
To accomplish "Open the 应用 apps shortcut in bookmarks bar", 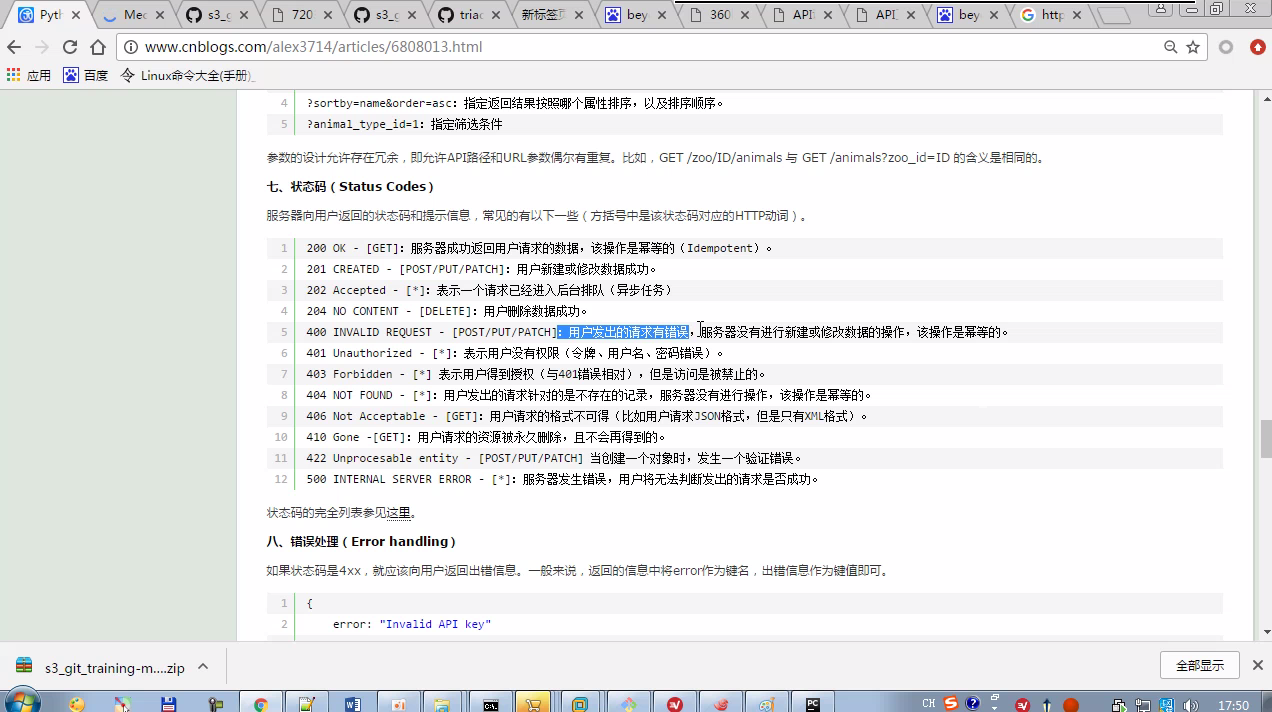I will tap(29, 75).
